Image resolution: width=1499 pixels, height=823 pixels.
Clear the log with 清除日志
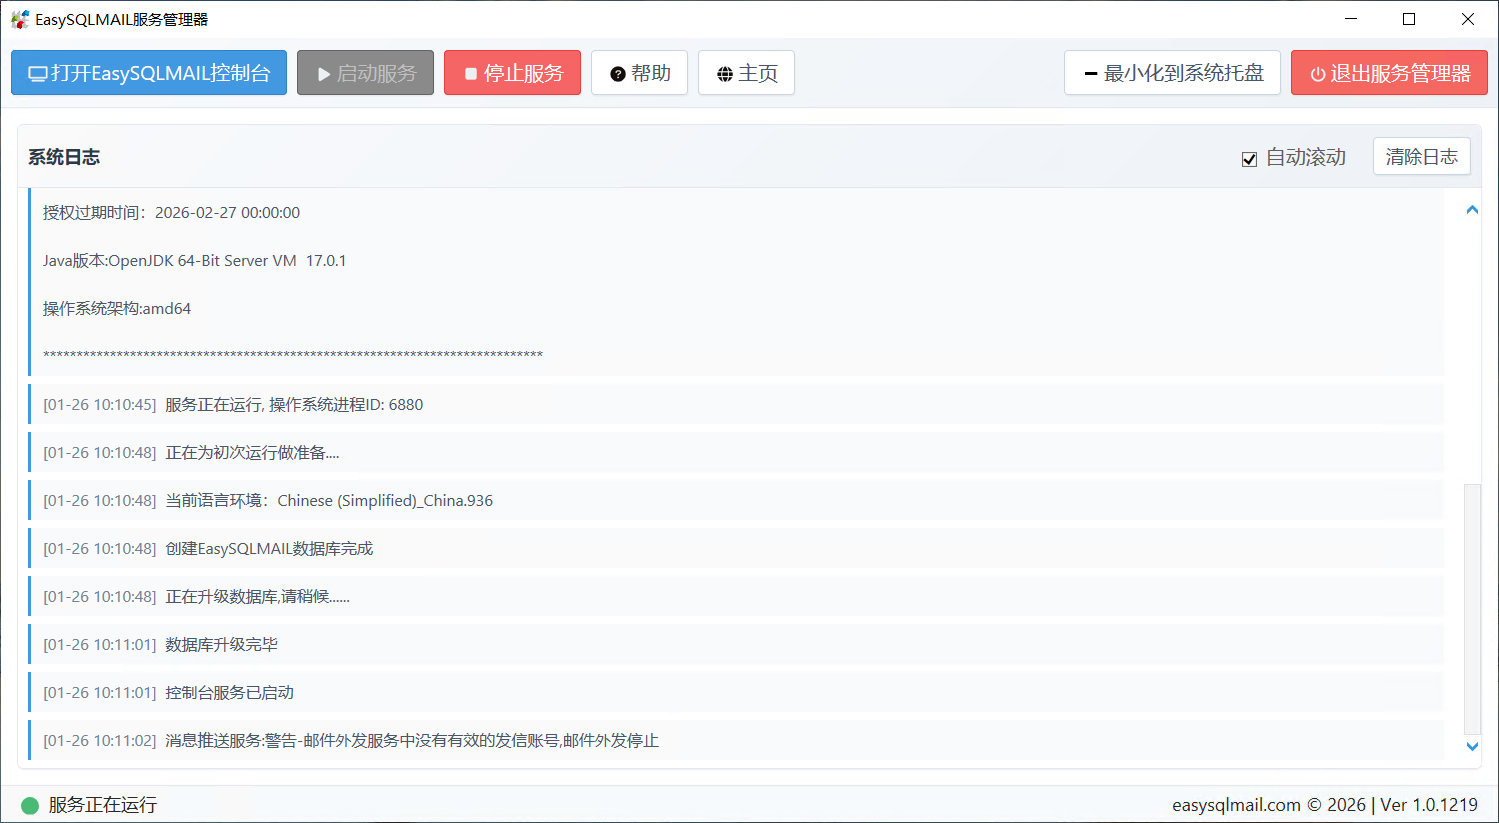(x=1421, y=157)
